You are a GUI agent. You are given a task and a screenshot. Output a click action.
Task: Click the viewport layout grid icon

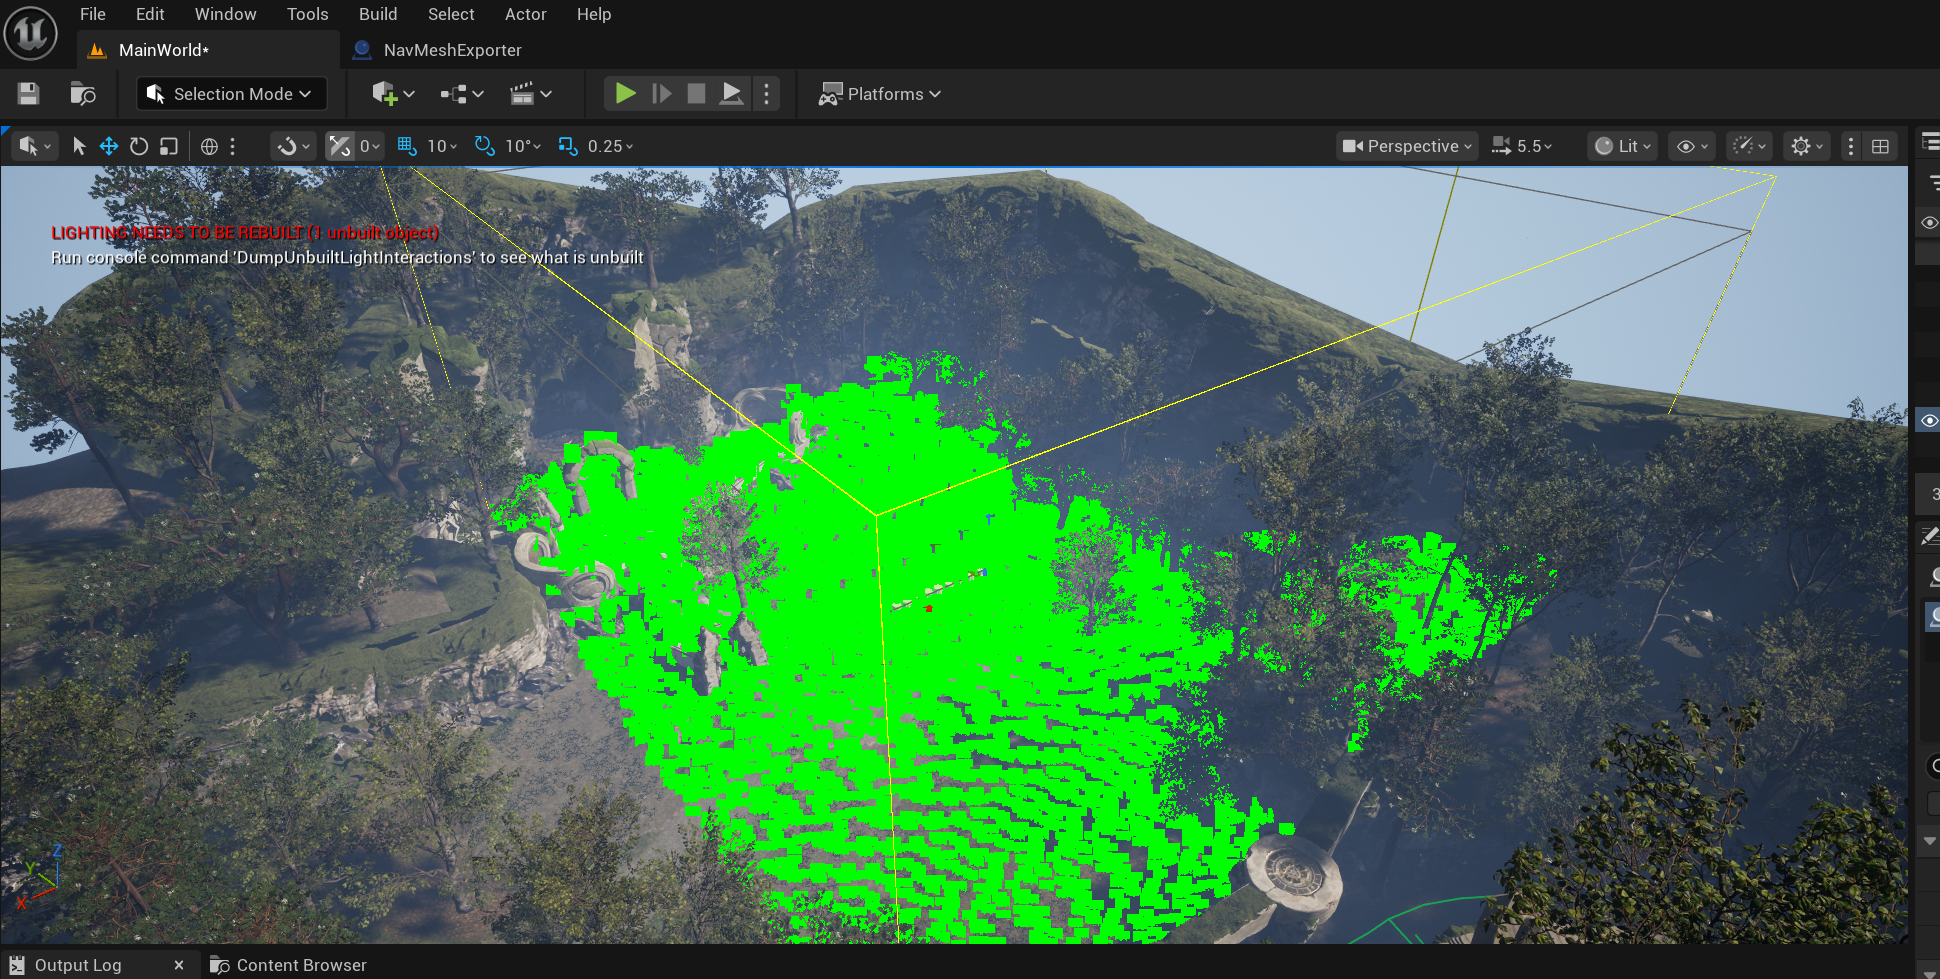pyautogui.click(x=1880, y=146)
